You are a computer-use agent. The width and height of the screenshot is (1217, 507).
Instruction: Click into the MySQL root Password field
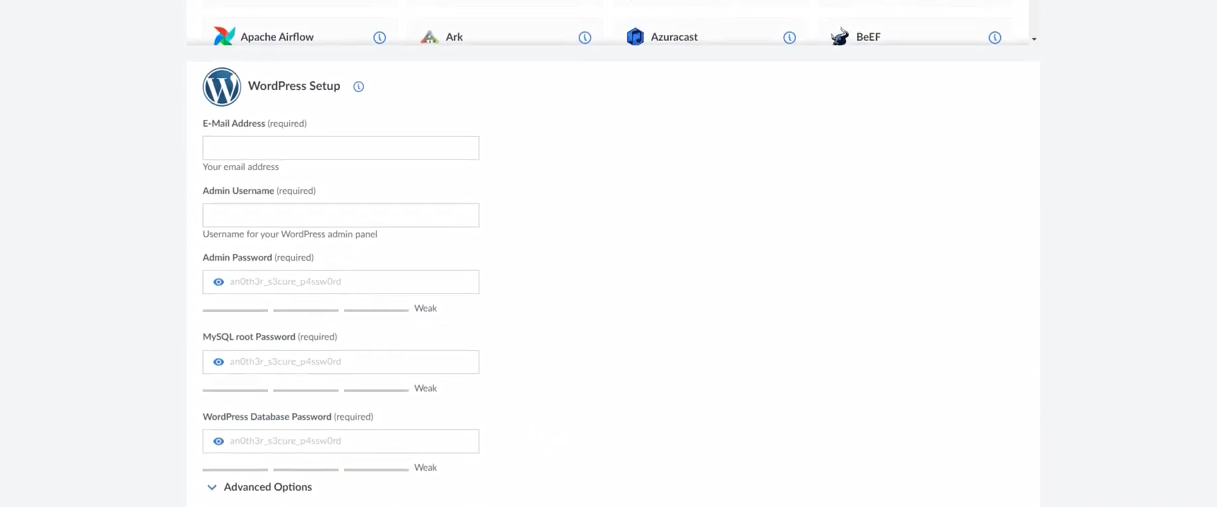[341, 362]
